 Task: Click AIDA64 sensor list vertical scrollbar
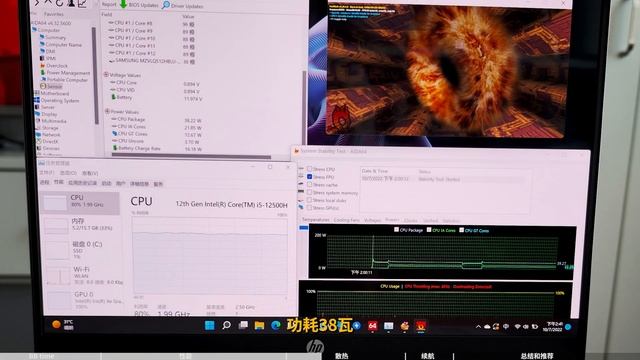[x=304, y=107]
